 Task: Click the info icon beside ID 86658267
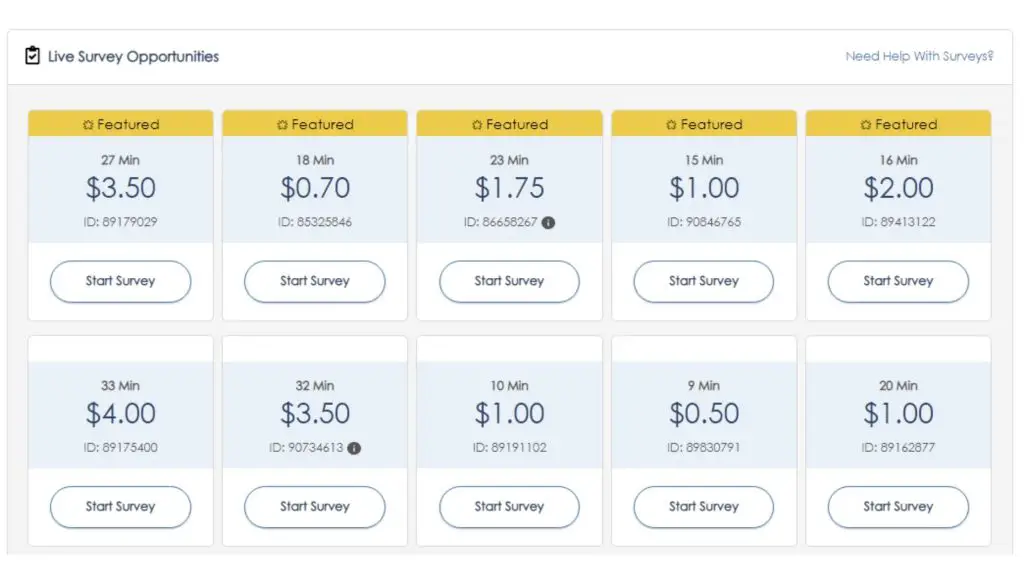(549, 223)
